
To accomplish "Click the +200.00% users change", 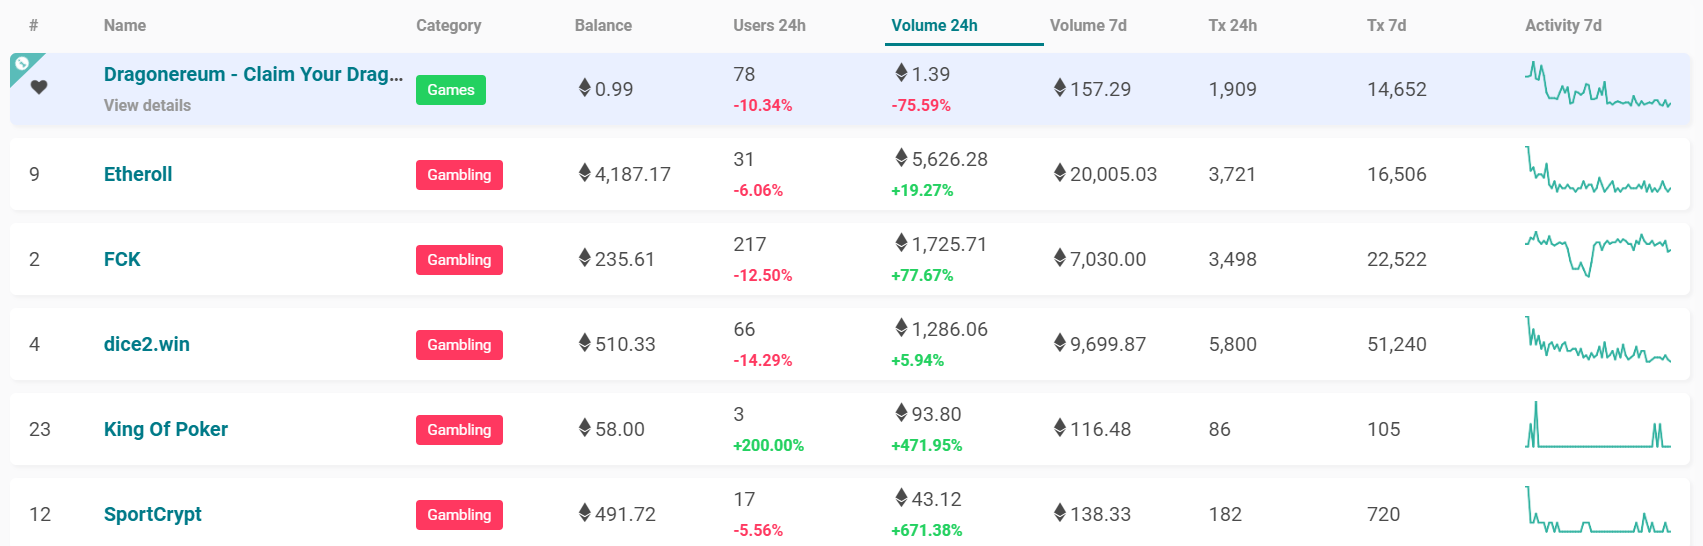I will pos(768,445).
